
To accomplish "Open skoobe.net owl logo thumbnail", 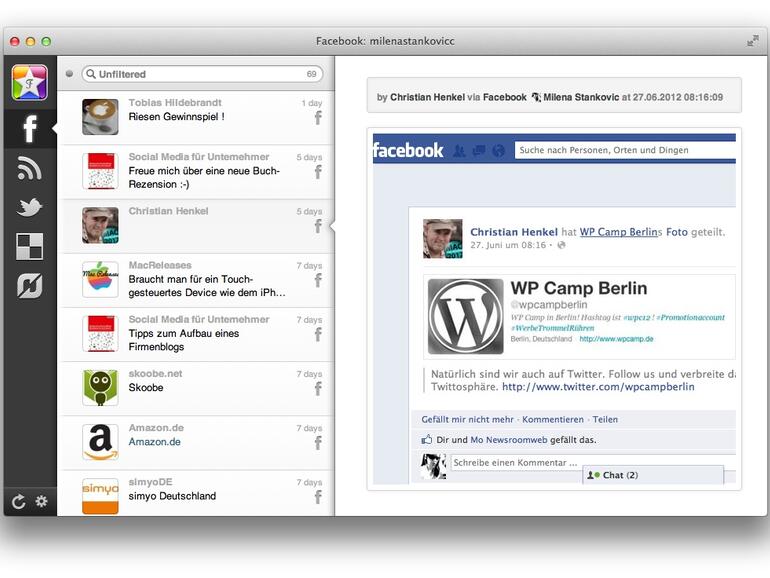I will click(x=100, y=388).
